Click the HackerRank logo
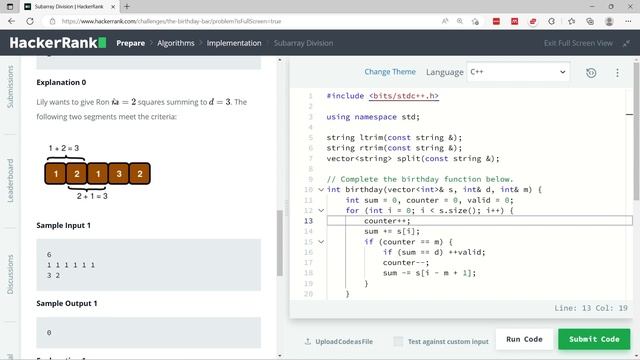The image size is (640, 360). tap(58, 43)
